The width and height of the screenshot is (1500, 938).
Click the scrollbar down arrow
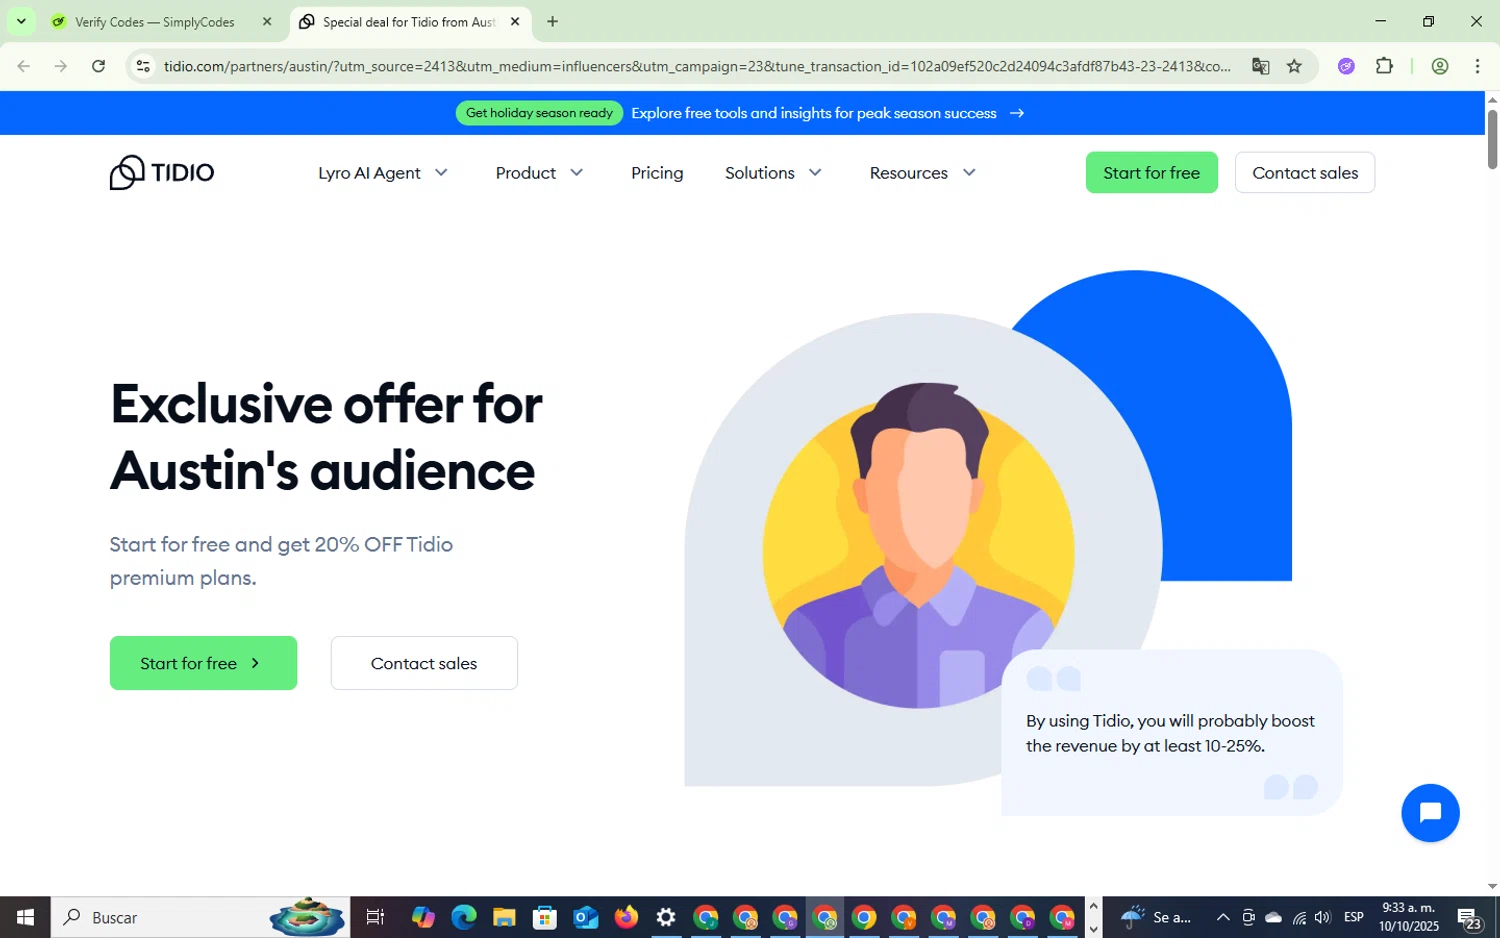click(1492, 886)
